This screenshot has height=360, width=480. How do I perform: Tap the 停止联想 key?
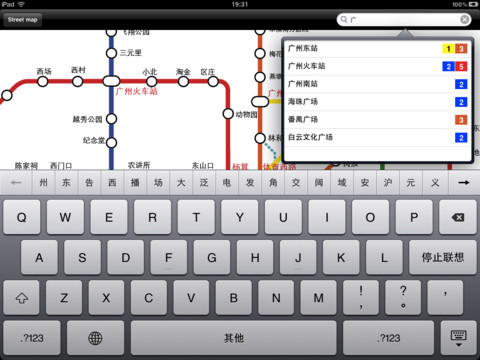pyautogui.click(x=443, y=257)
